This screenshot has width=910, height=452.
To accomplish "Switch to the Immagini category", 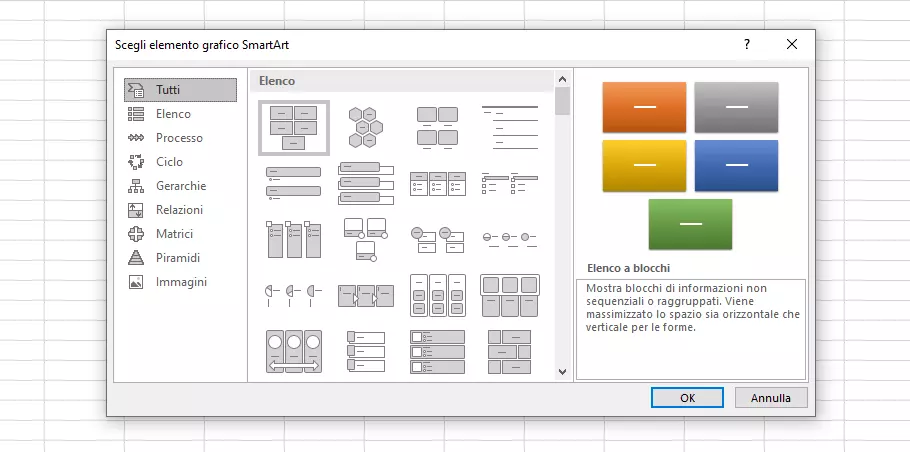I will (180, 282).
